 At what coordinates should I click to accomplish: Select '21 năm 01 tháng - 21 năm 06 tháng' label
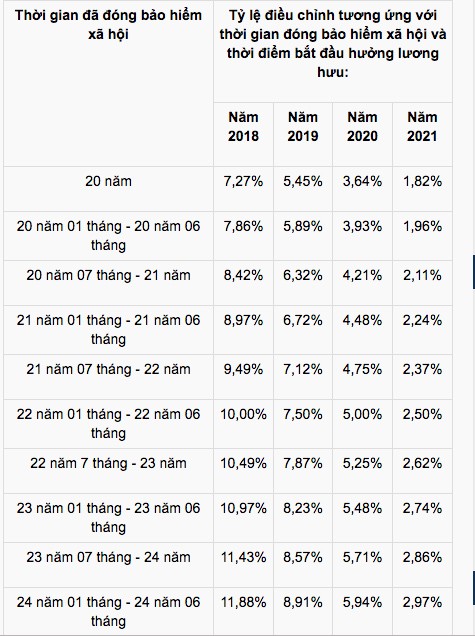108,329
